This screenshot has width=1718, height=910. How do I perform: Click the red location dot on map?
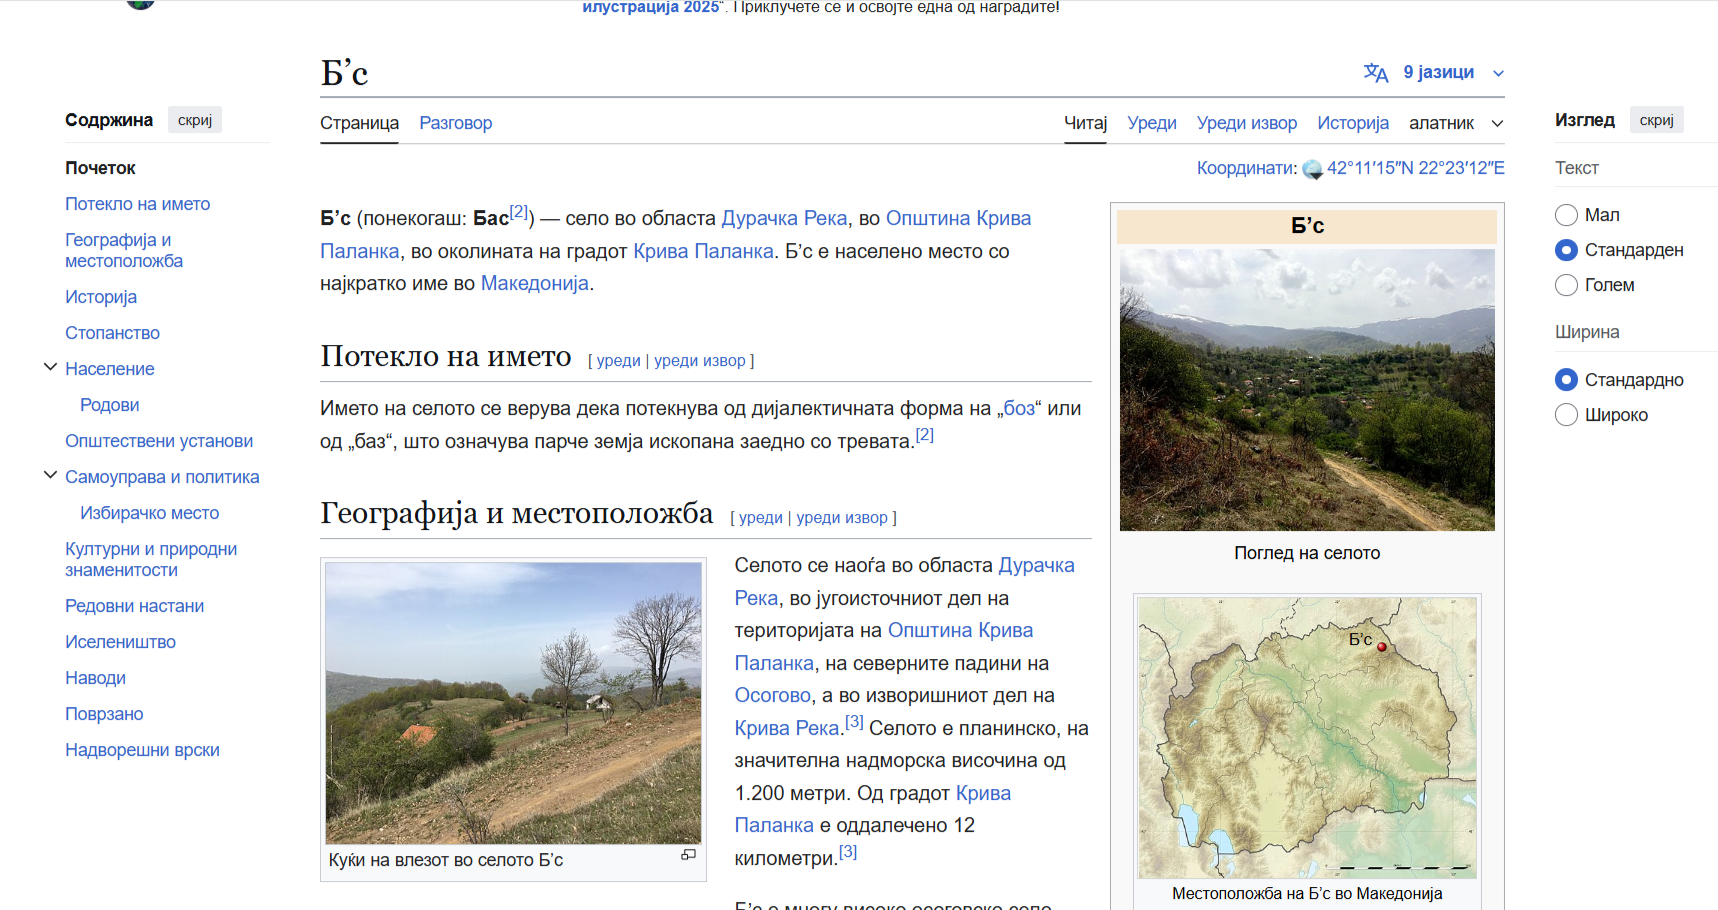pyautogui.click(x=1382, y=647)
